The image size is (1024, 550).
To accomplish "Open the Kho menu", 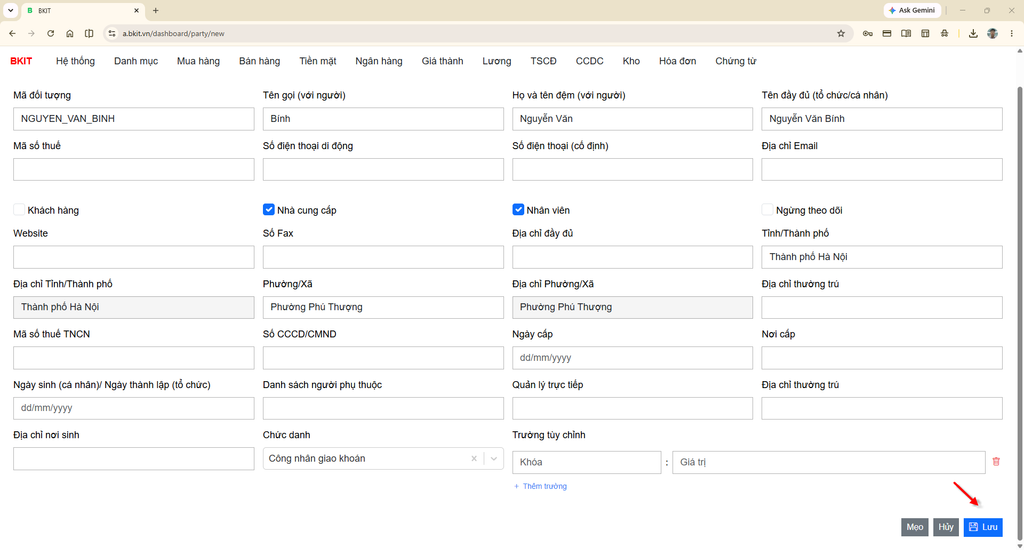I will pyautogui.click(x=631, y=61).
